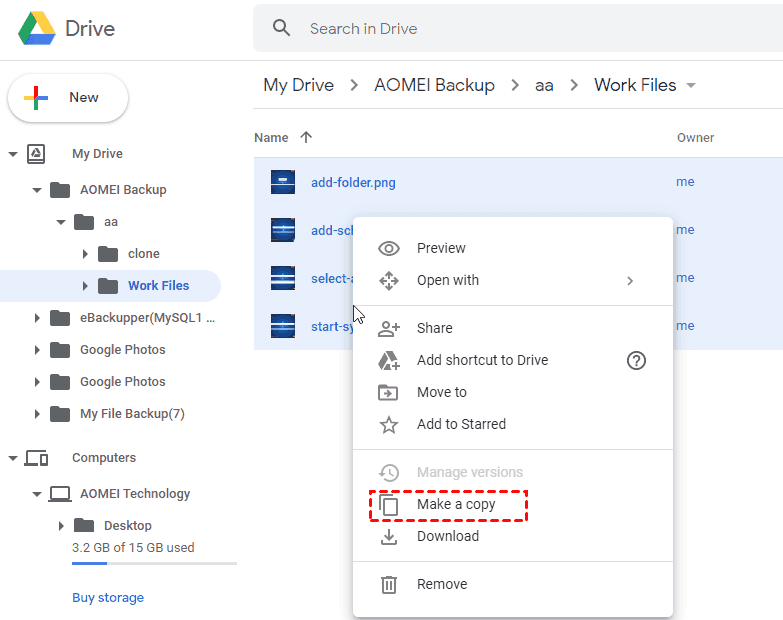The height and width of the screenshot is (620, 783).
Task: Click the add-folder.png file name
Action: [353, 183]
